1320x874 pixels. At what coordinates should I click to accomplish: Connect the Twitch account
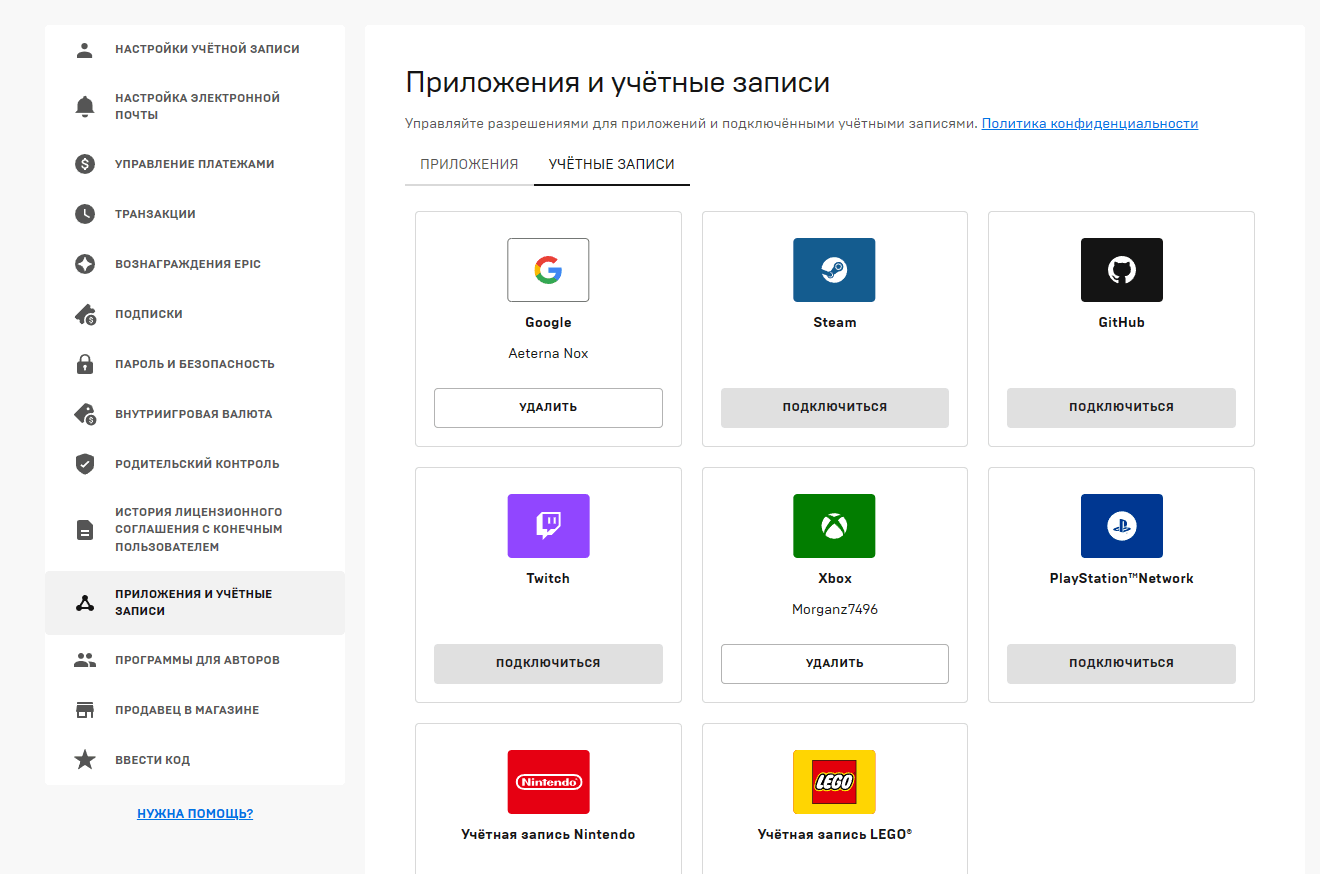pos(548,663)
